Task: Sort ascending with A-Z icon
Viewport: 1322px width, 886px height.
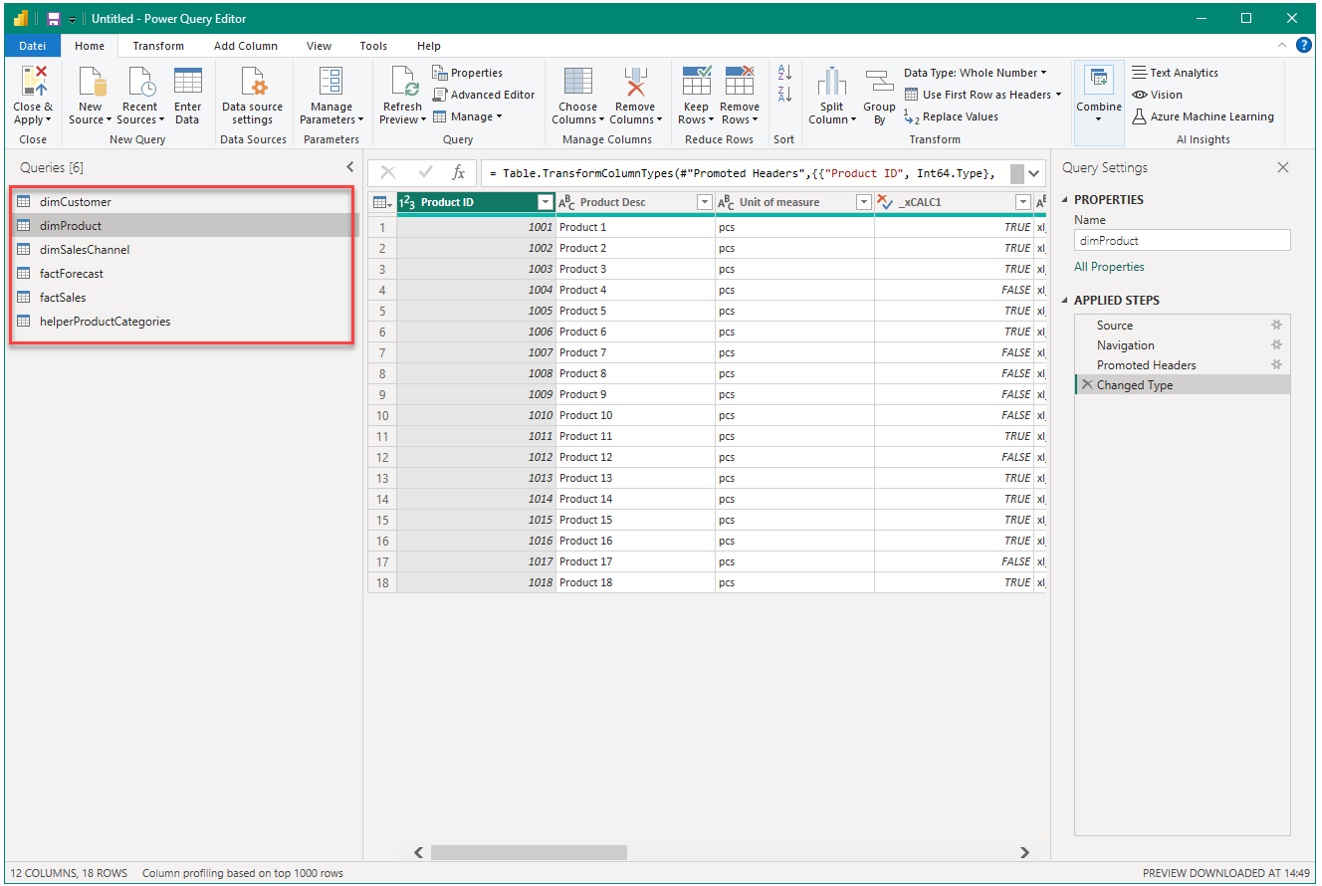Action: (x=784, y=73)
